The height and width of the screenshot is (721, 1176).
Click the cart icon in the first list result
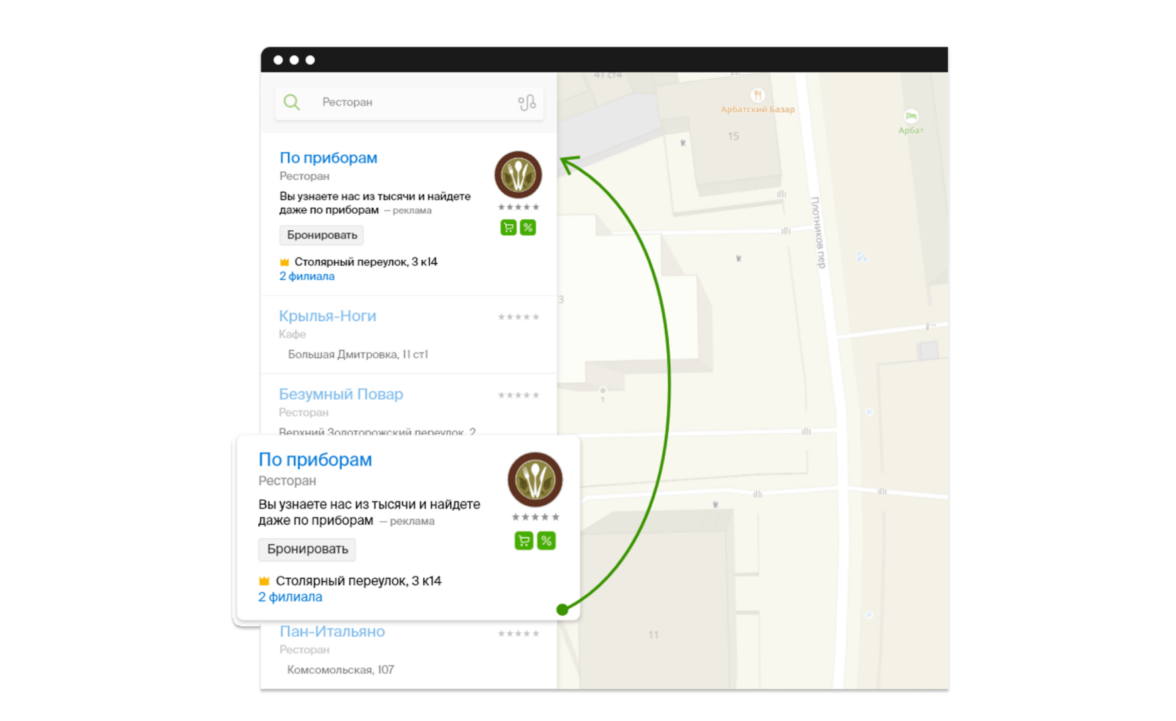point(508,228)
